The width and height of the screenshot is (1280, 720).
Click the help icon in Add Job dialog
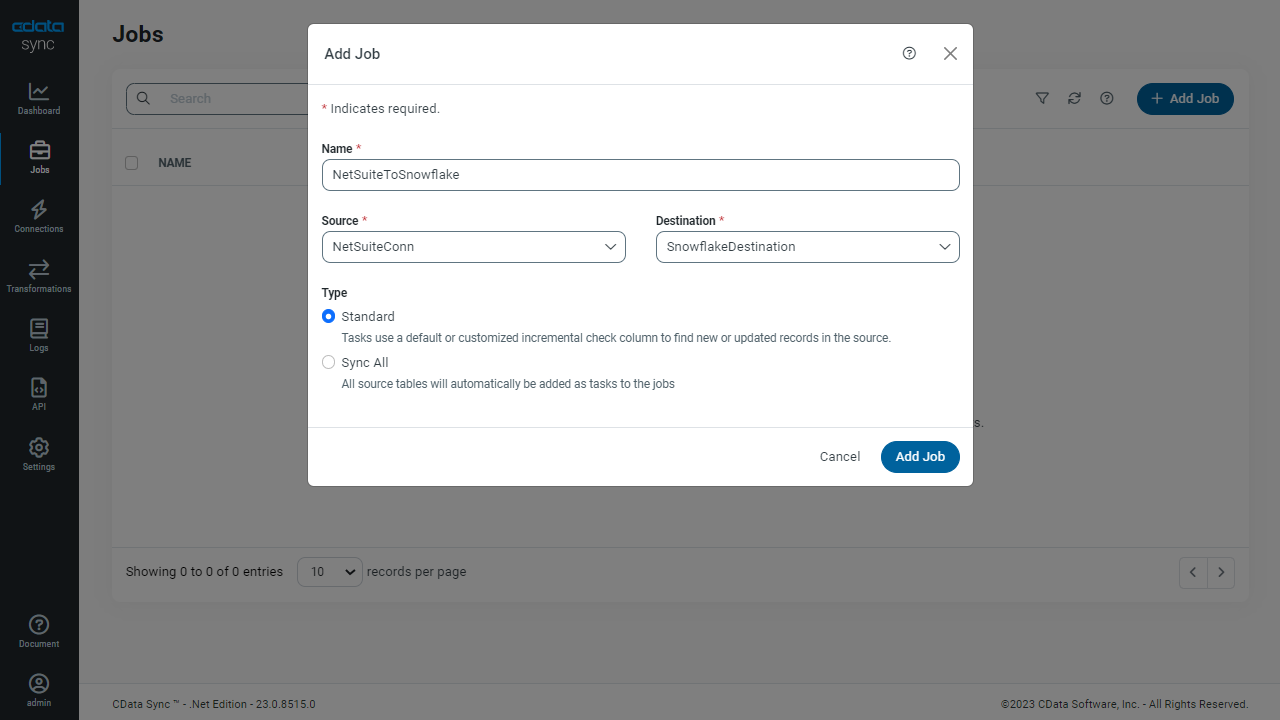909,54
